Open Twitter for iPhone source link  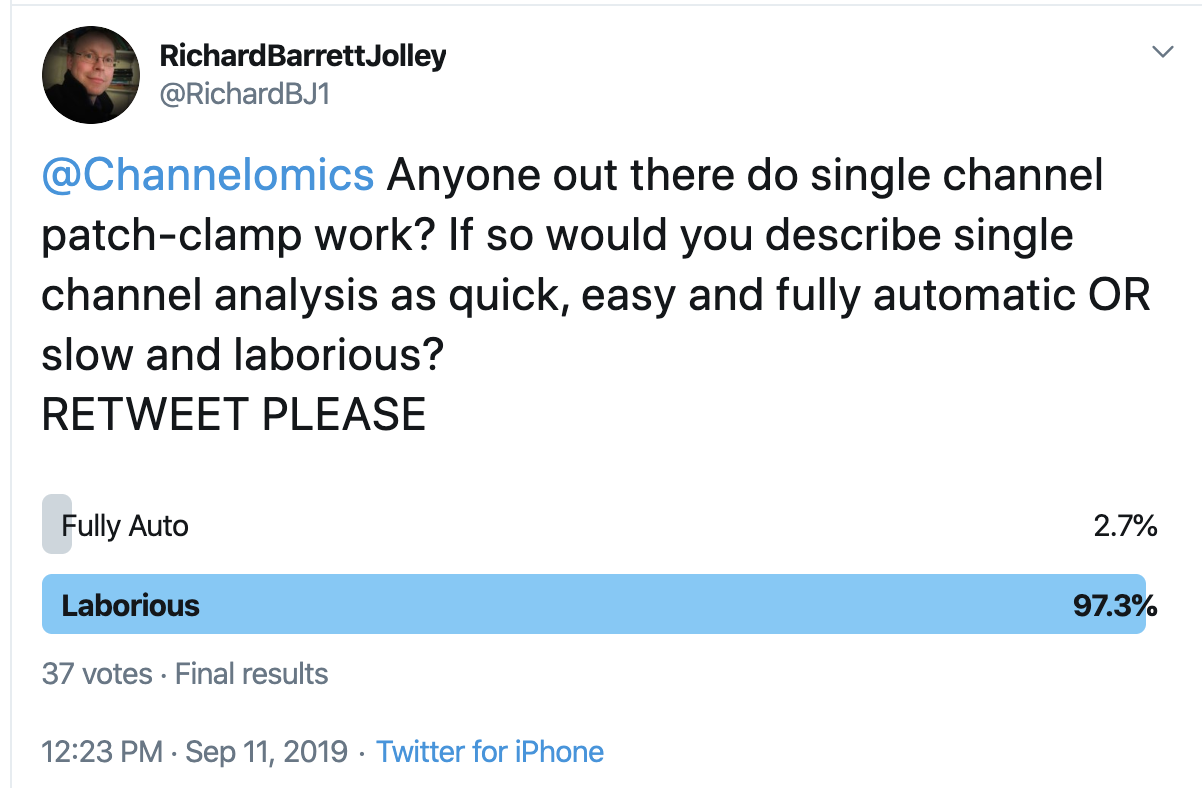(x=489, y=751)
